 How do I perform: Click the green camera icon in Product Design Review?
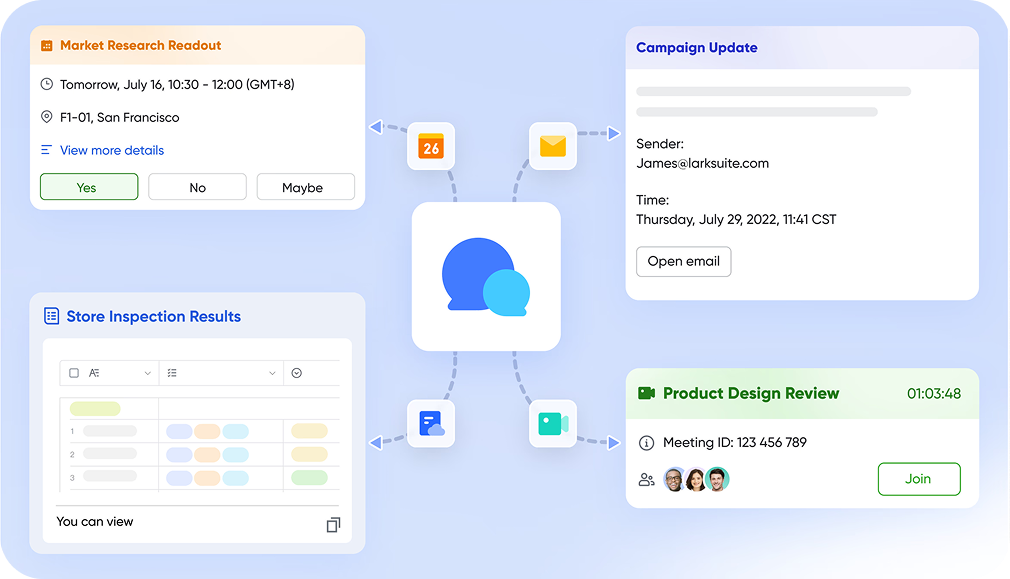[646, 393]
